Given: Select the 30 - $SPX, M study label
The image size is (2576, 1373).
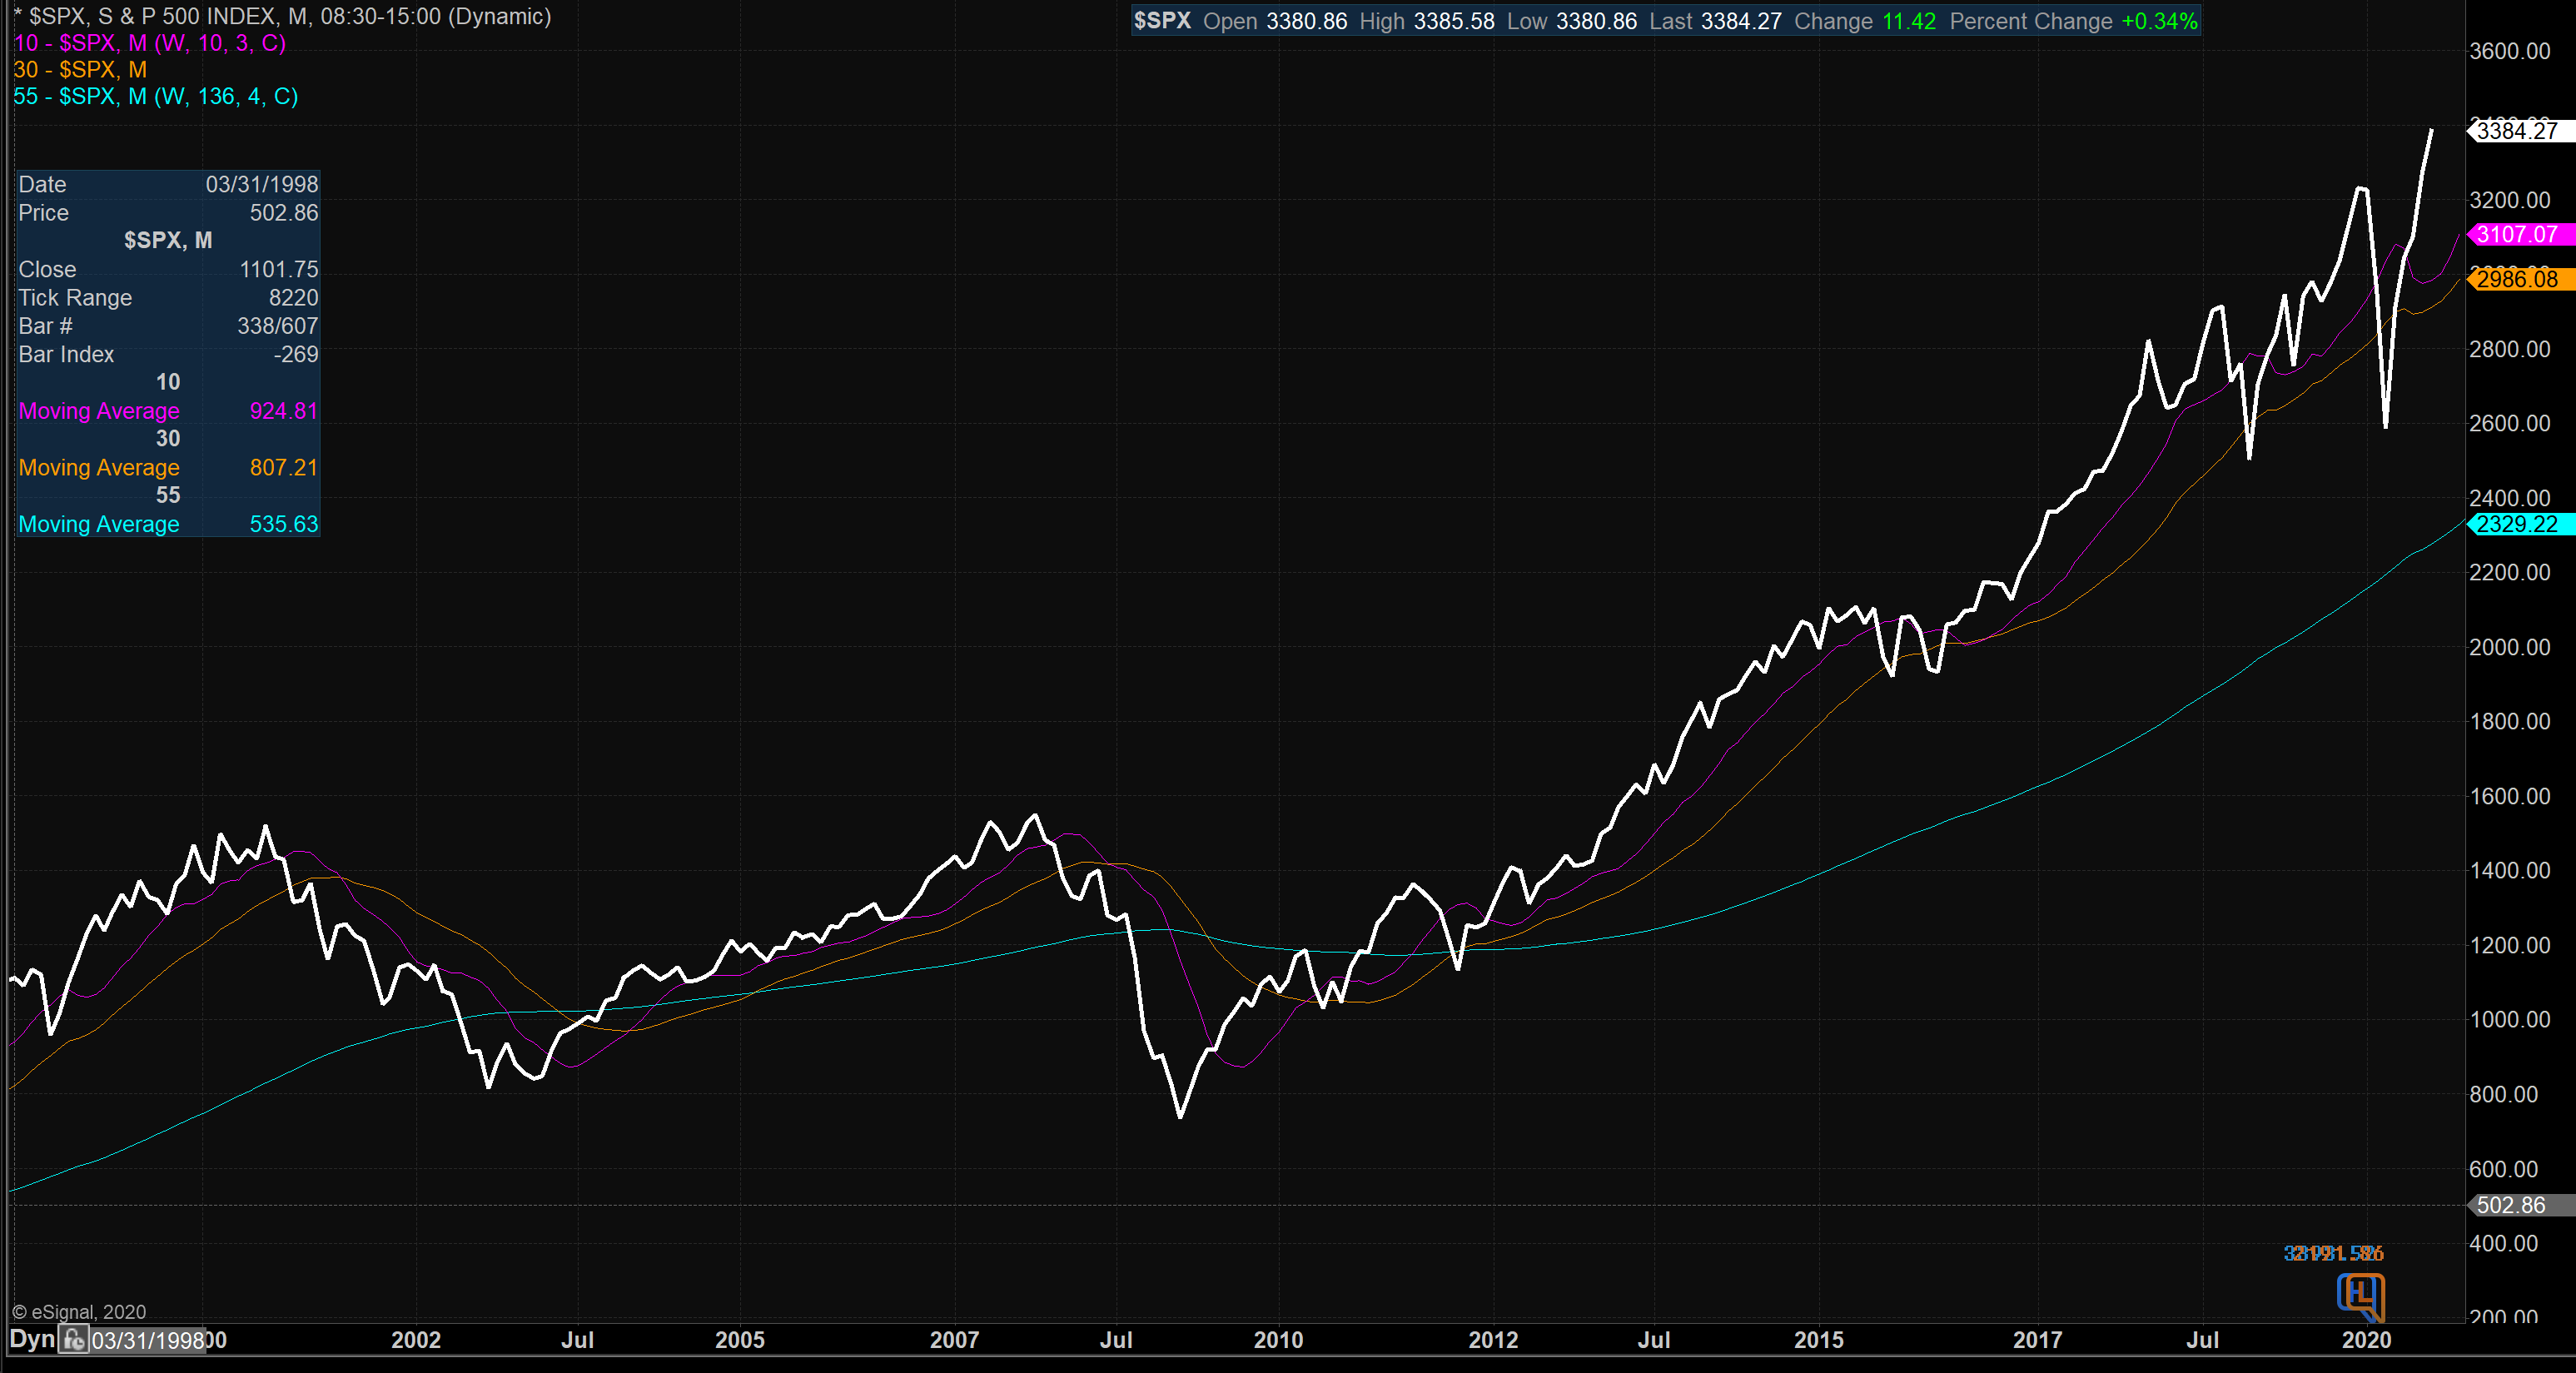Looking at the screenshot, I should (x=80, y=70).
